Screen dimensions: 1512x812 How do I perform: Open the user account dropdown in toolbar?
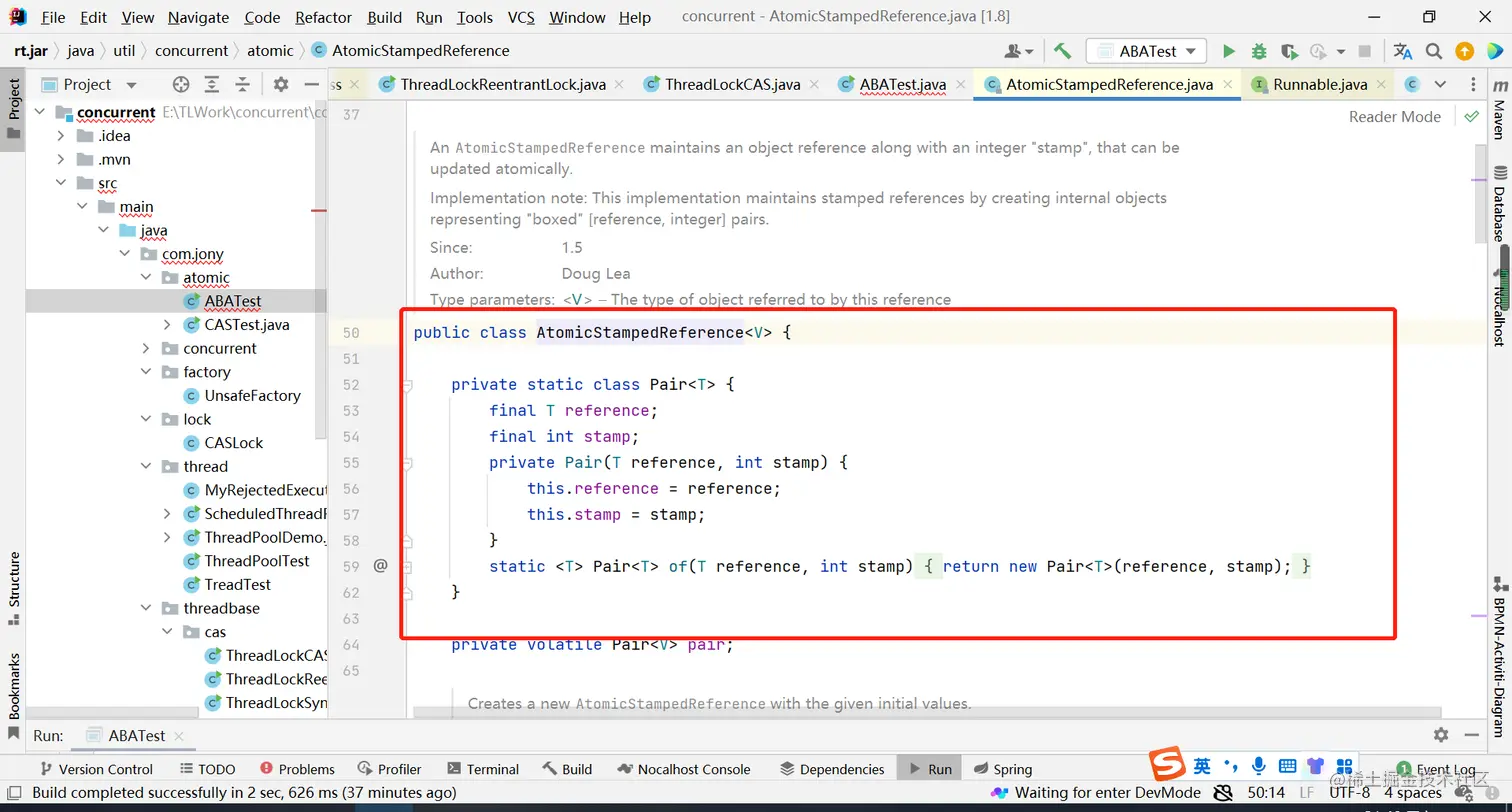(1020, 51)
